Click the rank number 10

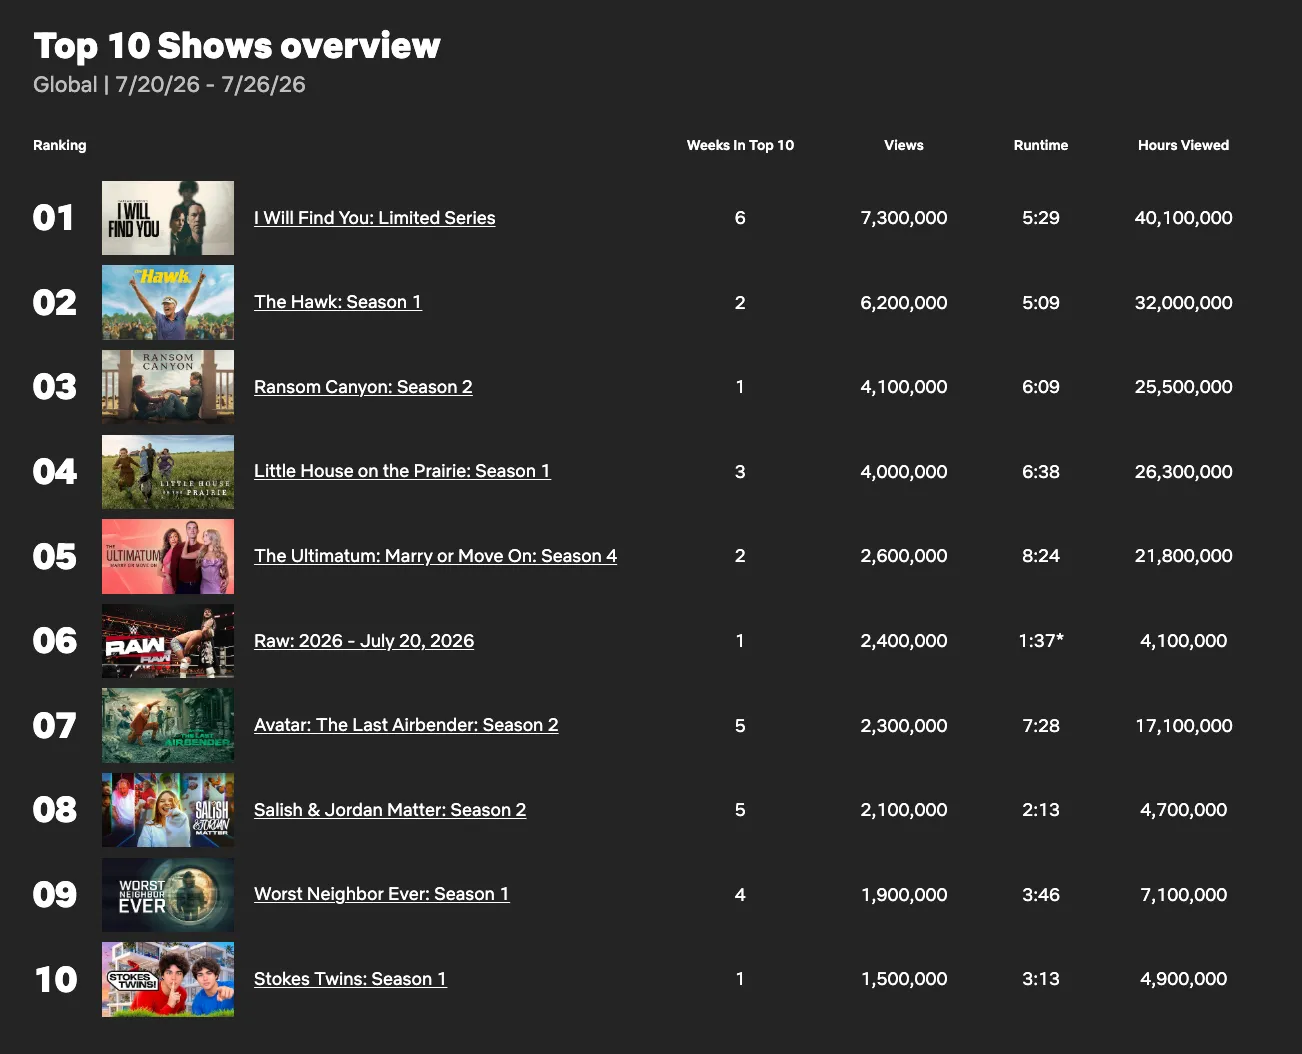pyautogui.click(x=56, y=979)
